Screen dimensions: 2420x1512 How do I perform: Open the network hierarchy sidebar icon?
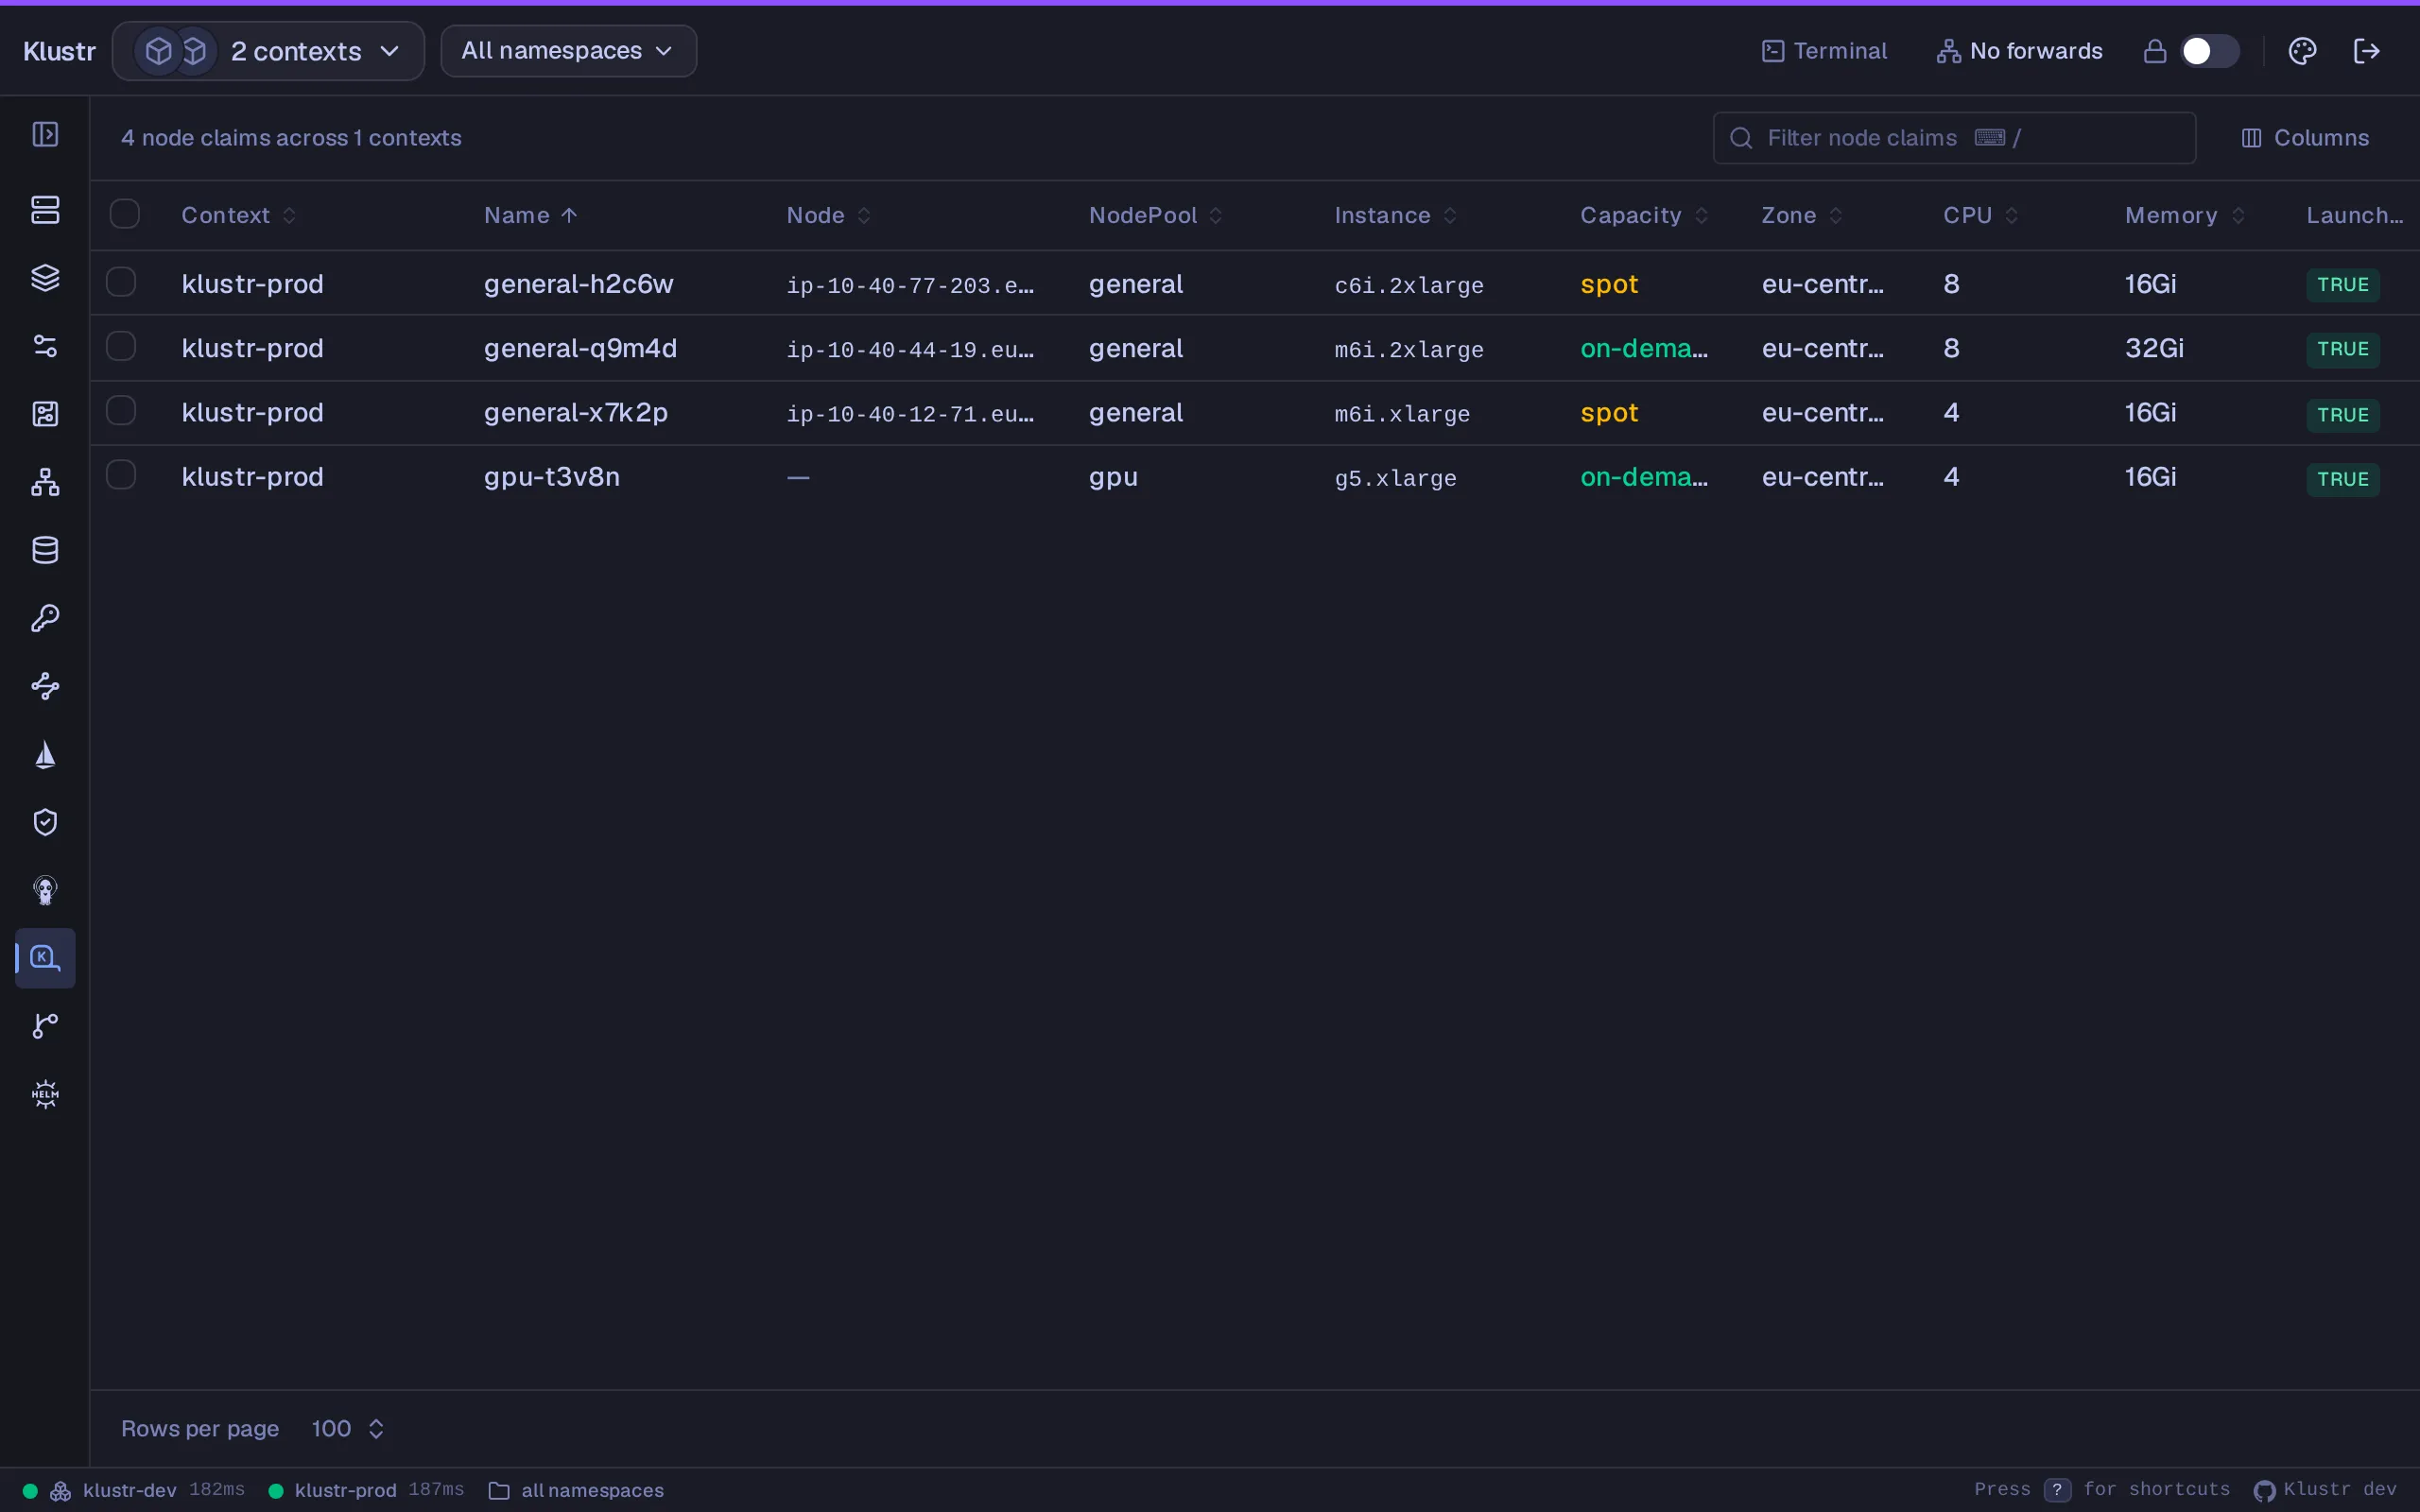[x=45, y=482]
